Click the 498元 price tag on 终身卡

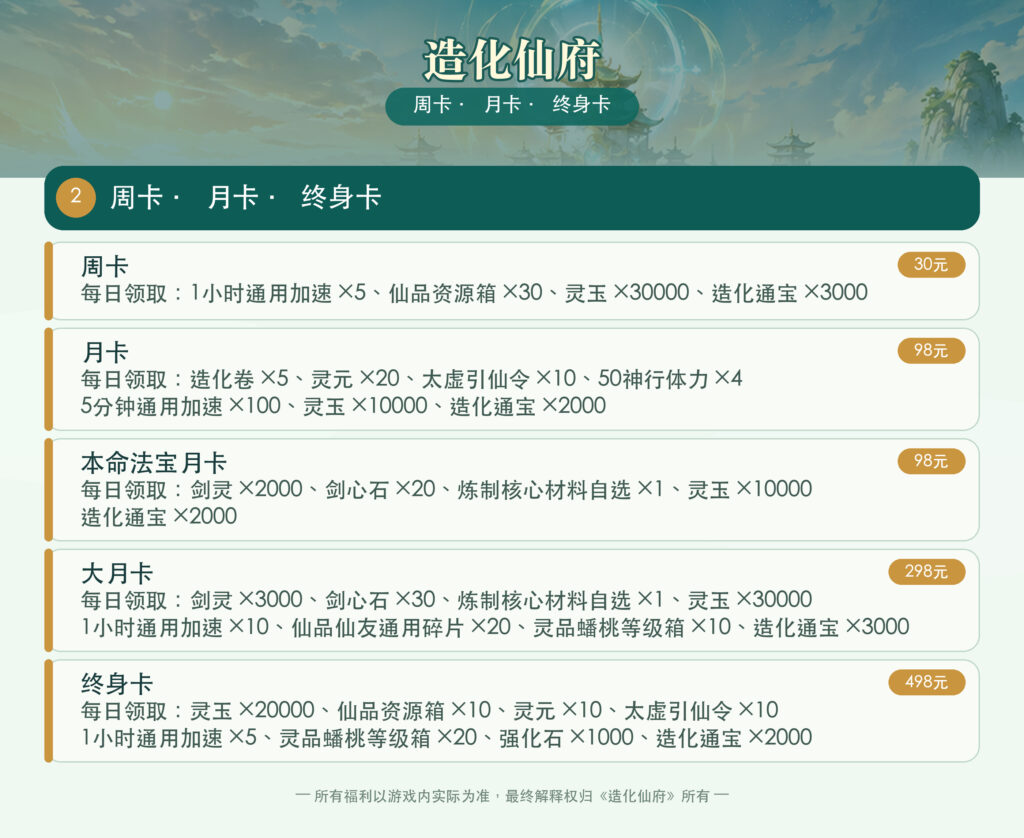927,682
